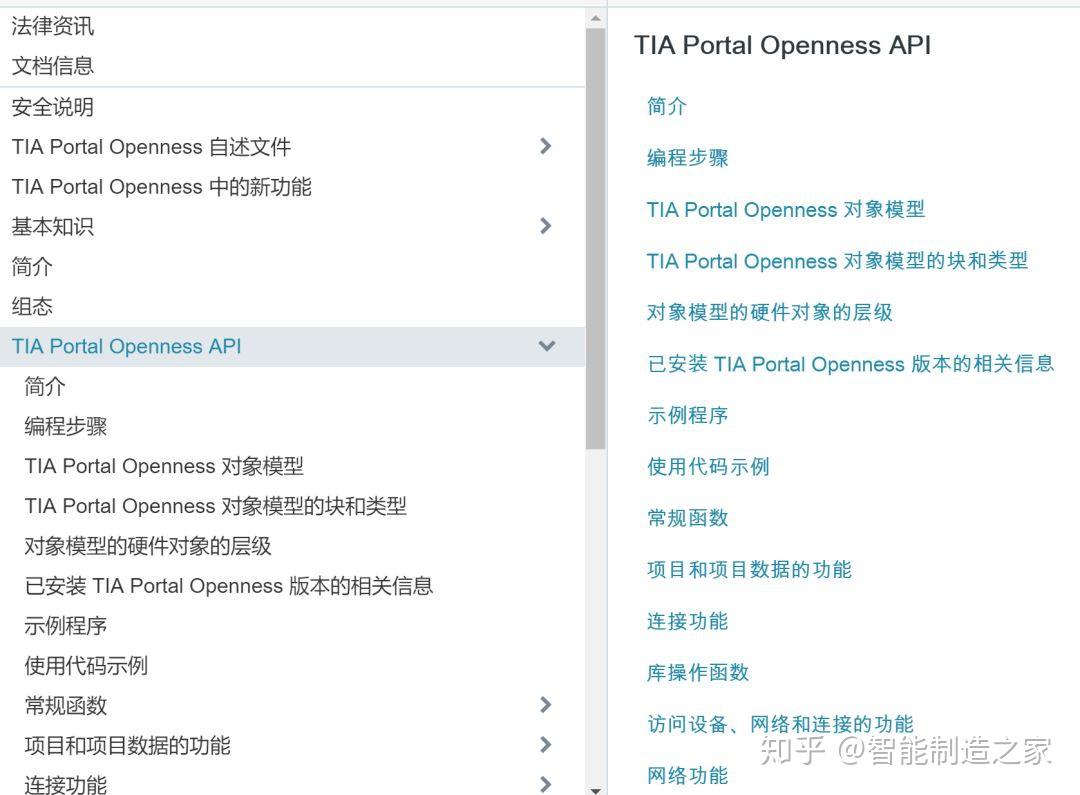The width and height of the screenshot is (1080, 795).
Task: Open the 示例程序 link
Action: click(688, 415)
